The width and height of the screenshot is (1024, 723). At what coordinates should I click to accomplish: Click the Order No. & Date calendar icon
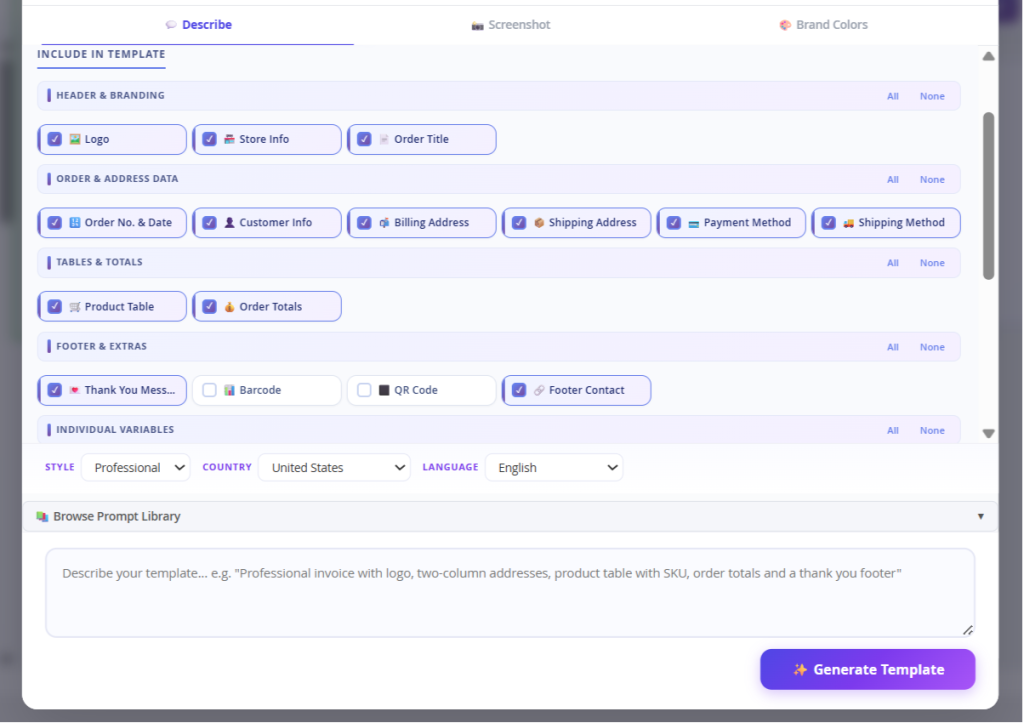pos(75,223)
